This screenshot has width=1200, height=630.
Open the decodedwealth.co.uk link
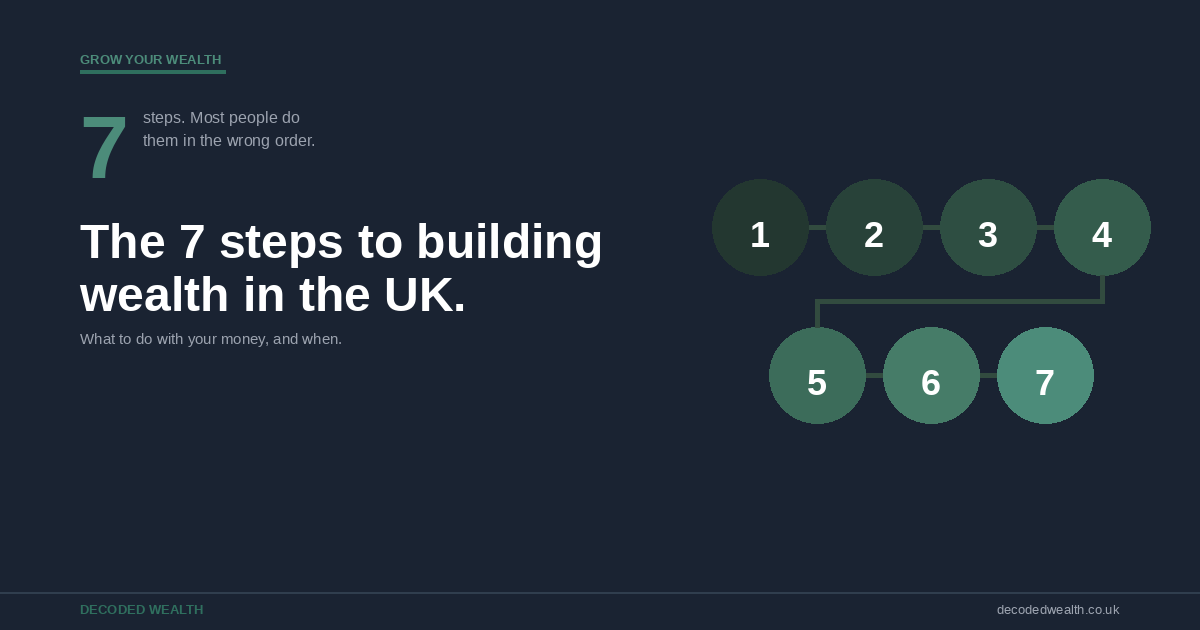(1057, 610)
